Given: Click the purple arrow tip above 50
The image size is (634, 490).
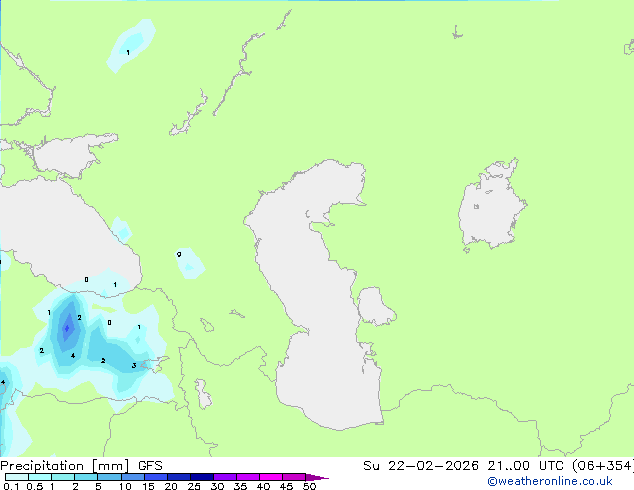Looking at the screenshot, I should 317,477.
